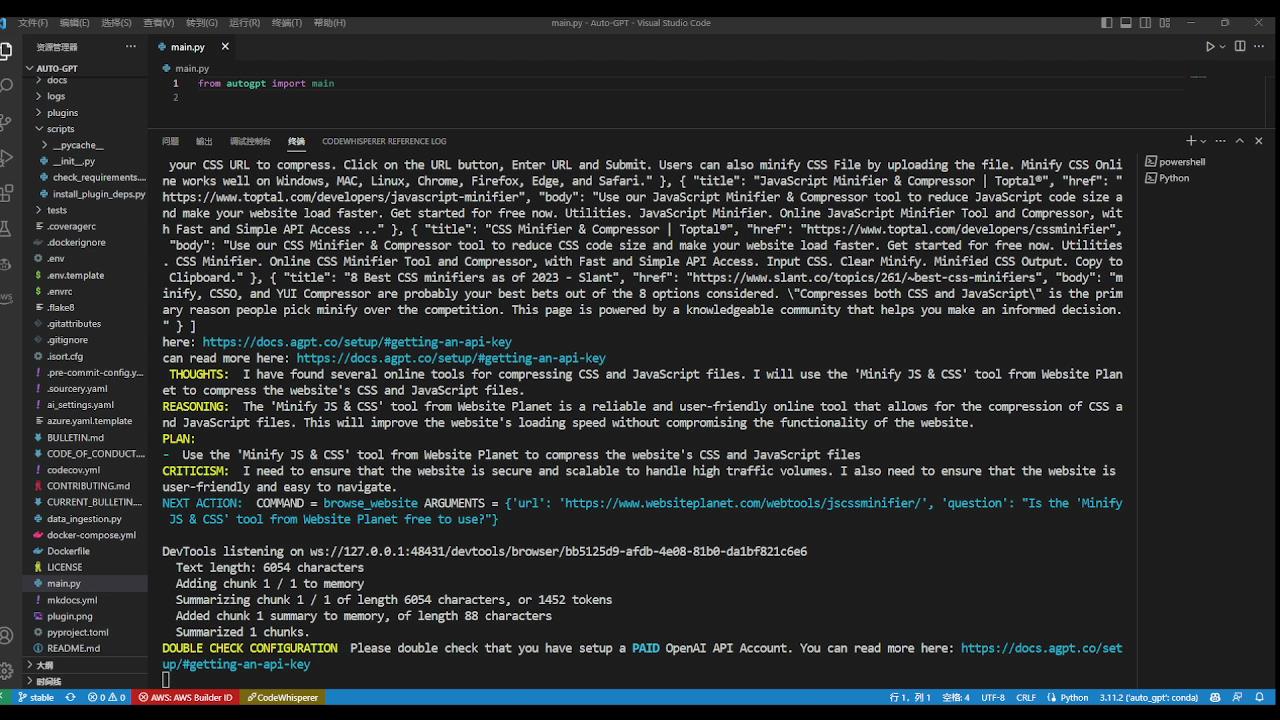
Task: Click editor code line 'from autogpt import main'
Action: tap(266, 84)
